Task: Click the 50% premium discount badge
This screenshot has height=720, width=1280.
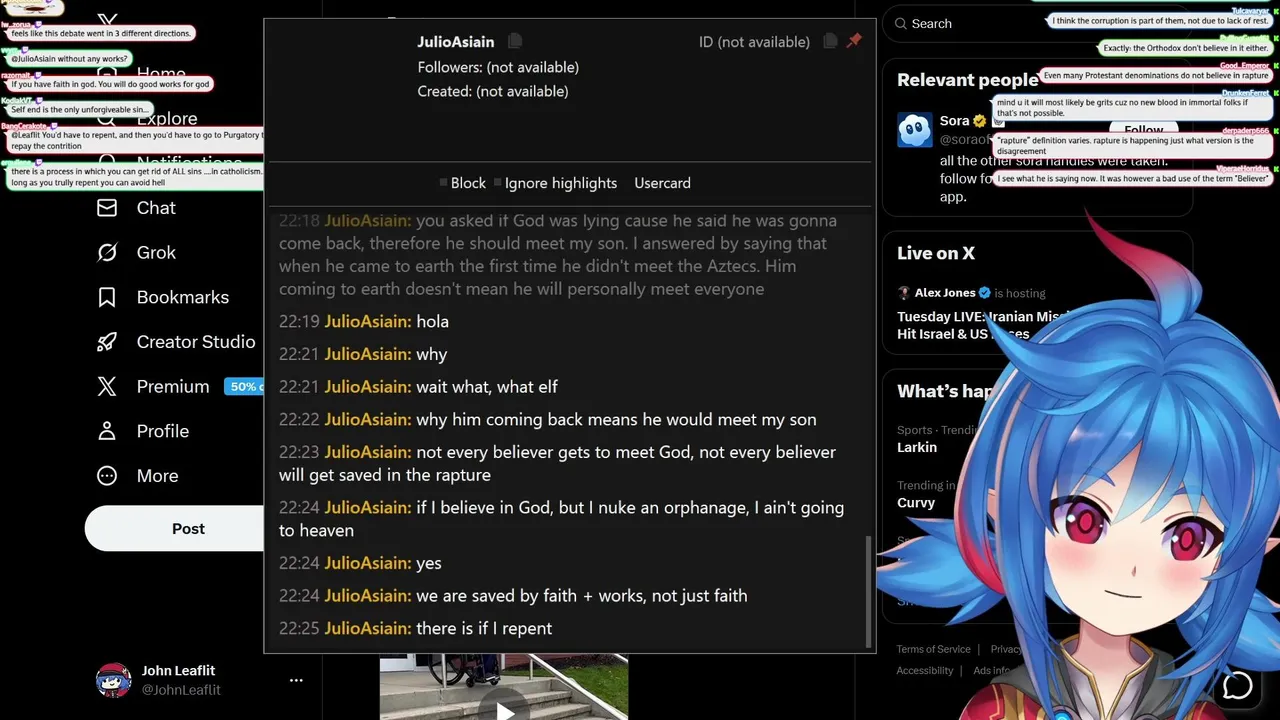Action: click(x=244, y=387)
